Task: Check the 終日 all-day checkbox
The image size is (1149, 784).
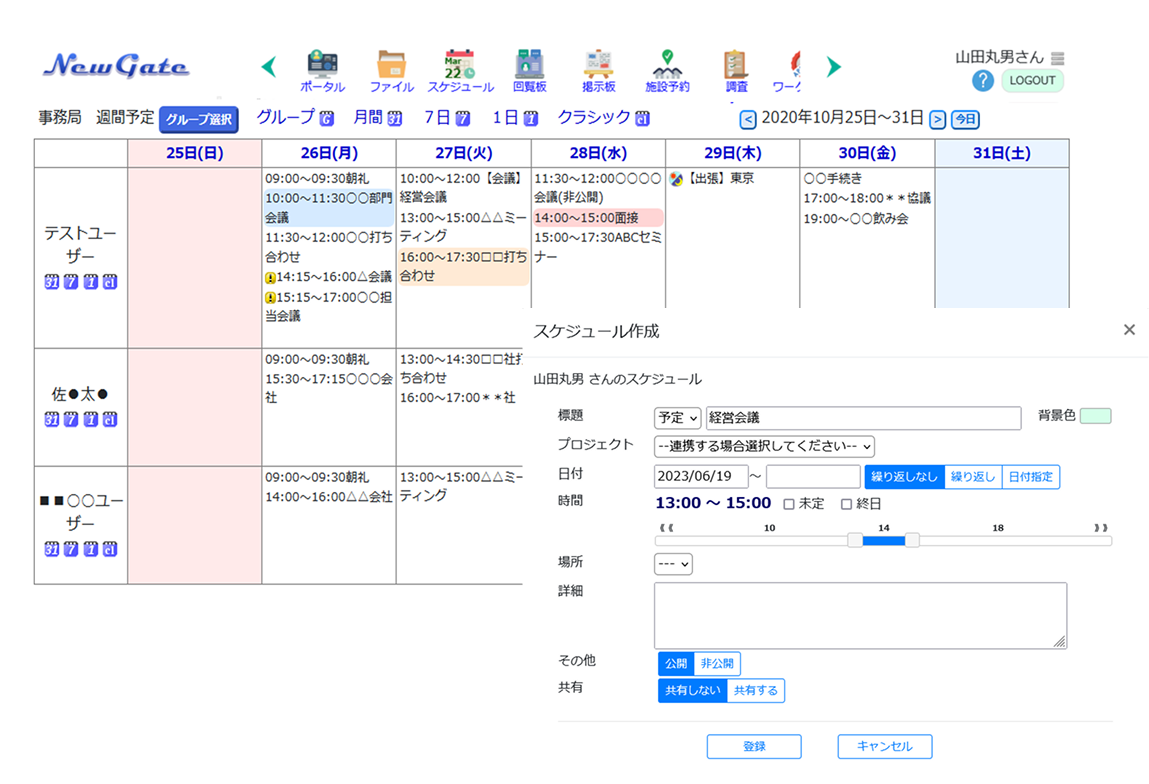Action: [846, 504]
